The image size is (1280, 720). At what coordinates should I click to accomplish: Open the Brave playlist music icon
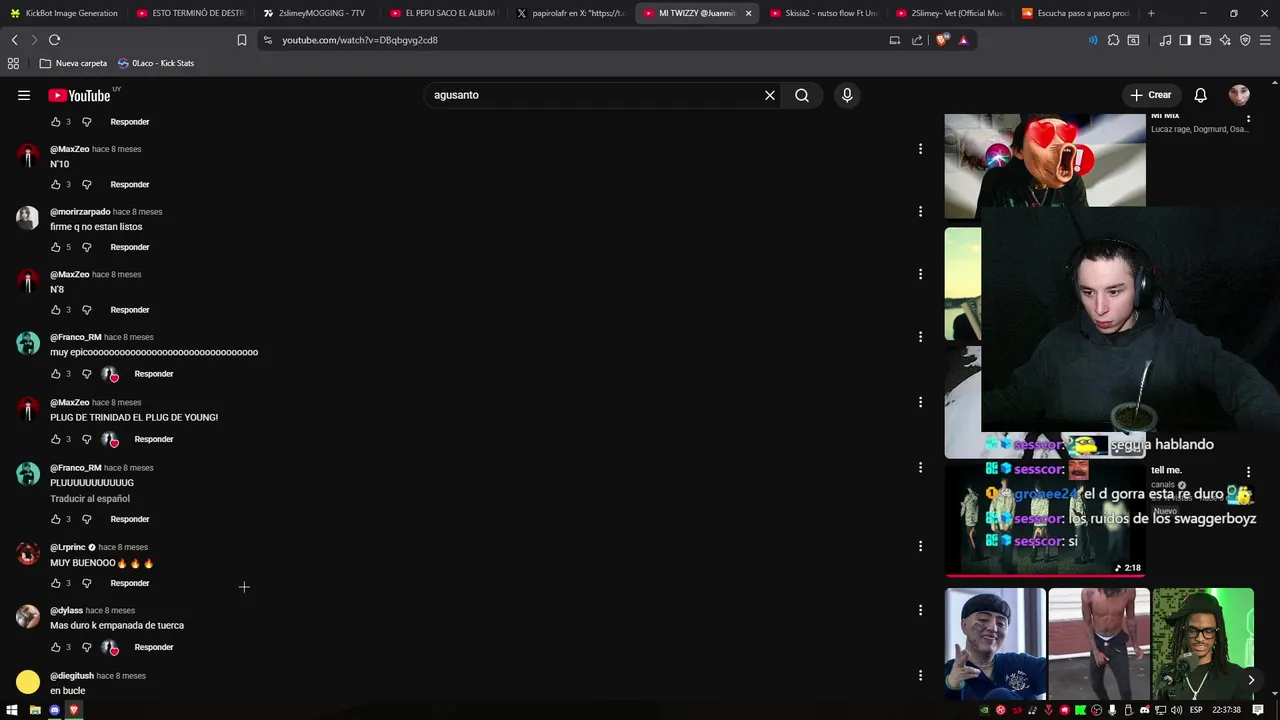tap(1165, 40)
